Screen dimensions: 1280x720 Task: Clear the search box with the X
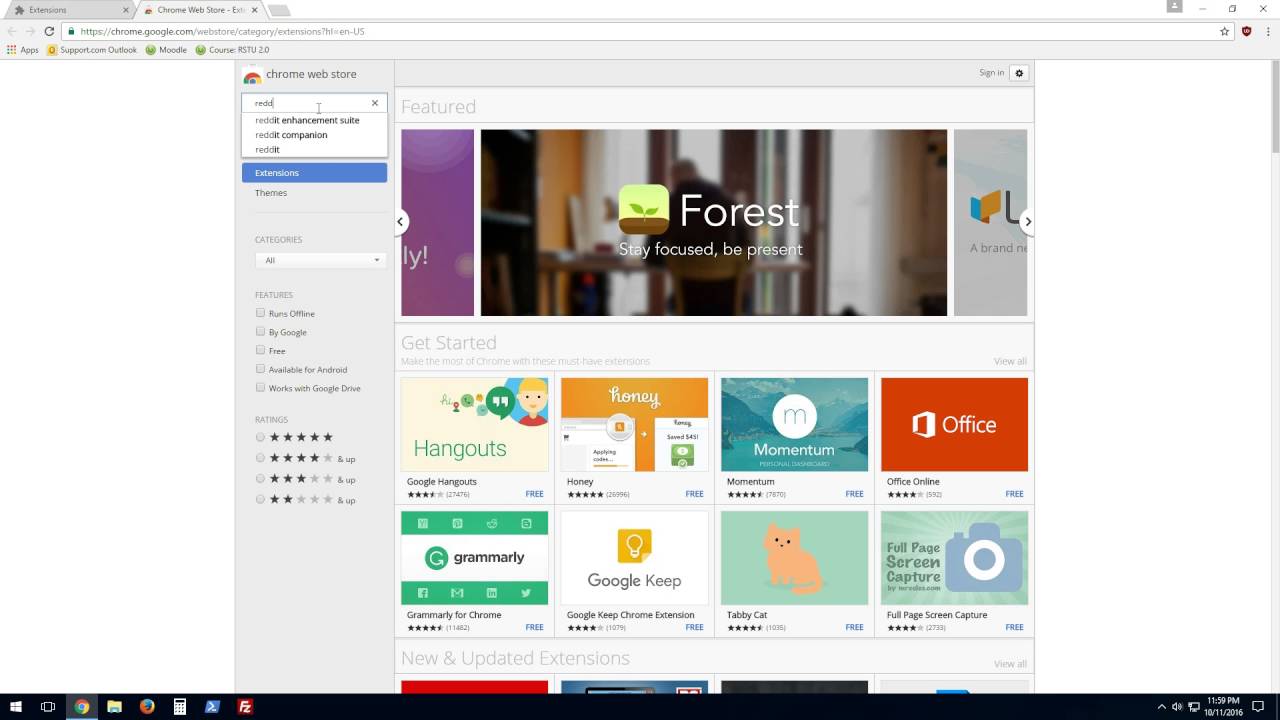tap(375, 103)
